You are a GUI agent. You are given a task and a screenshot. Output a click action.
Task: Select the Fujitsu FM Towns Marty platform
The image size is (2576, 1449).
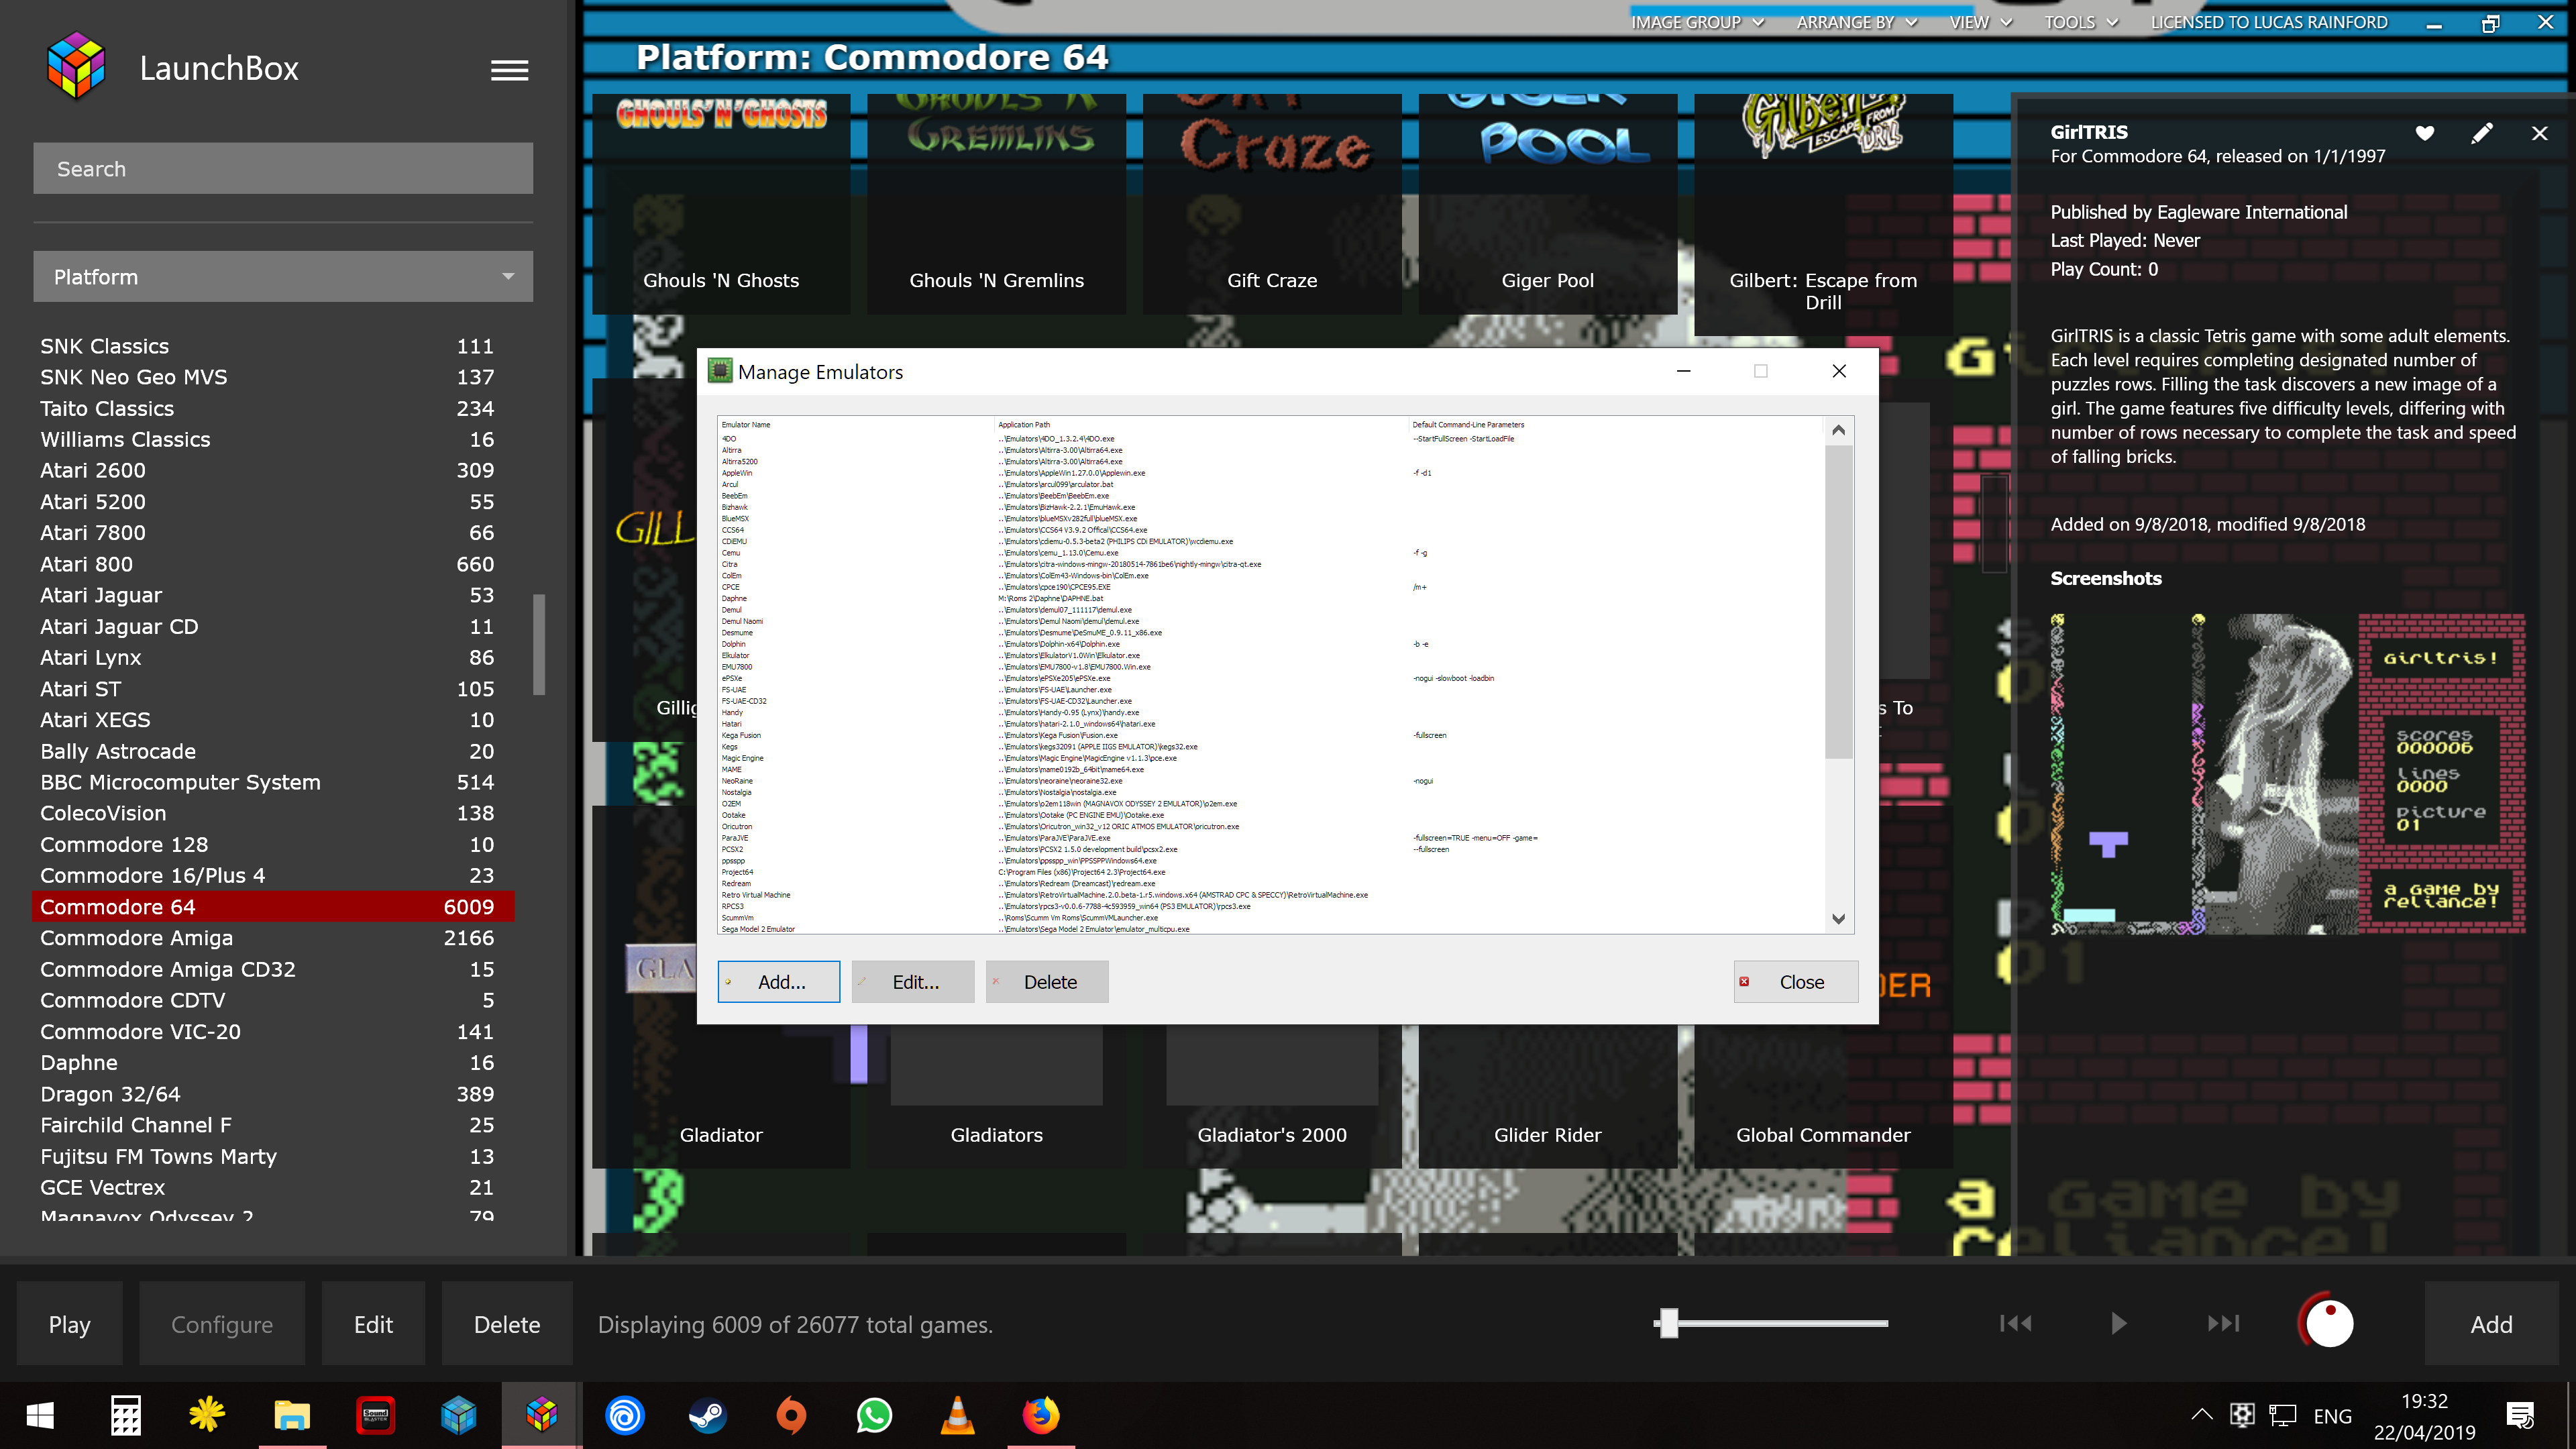(x=273, y=1156)
